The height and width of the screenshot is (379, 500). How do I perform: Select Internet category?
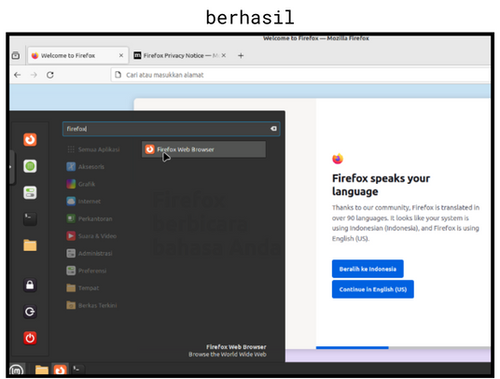(x=84, y=201)
